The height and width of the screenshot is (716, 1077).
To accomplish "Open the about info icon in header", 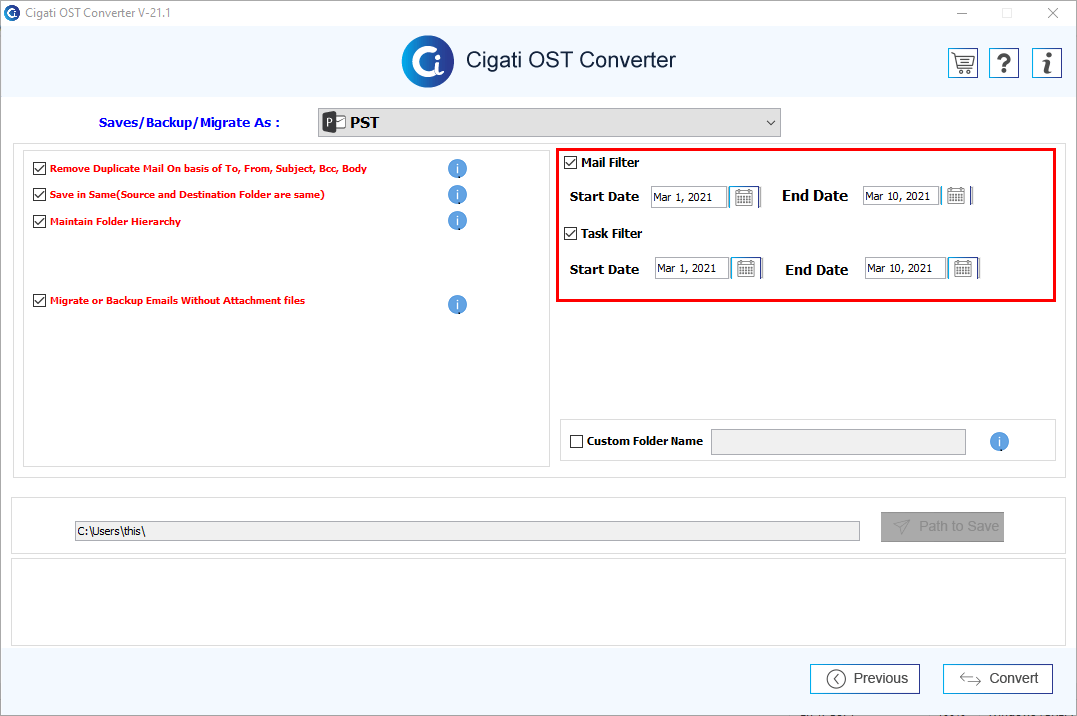I will 1047,63.
